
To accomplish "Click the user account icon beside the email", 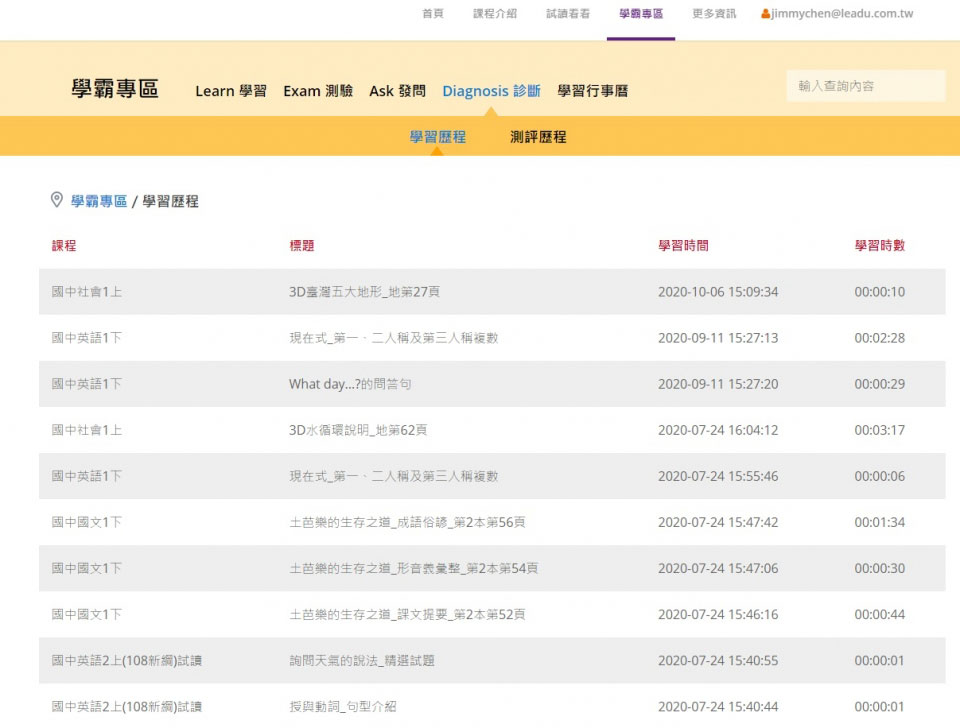I will pyautogui.click(x=766, y=14).
